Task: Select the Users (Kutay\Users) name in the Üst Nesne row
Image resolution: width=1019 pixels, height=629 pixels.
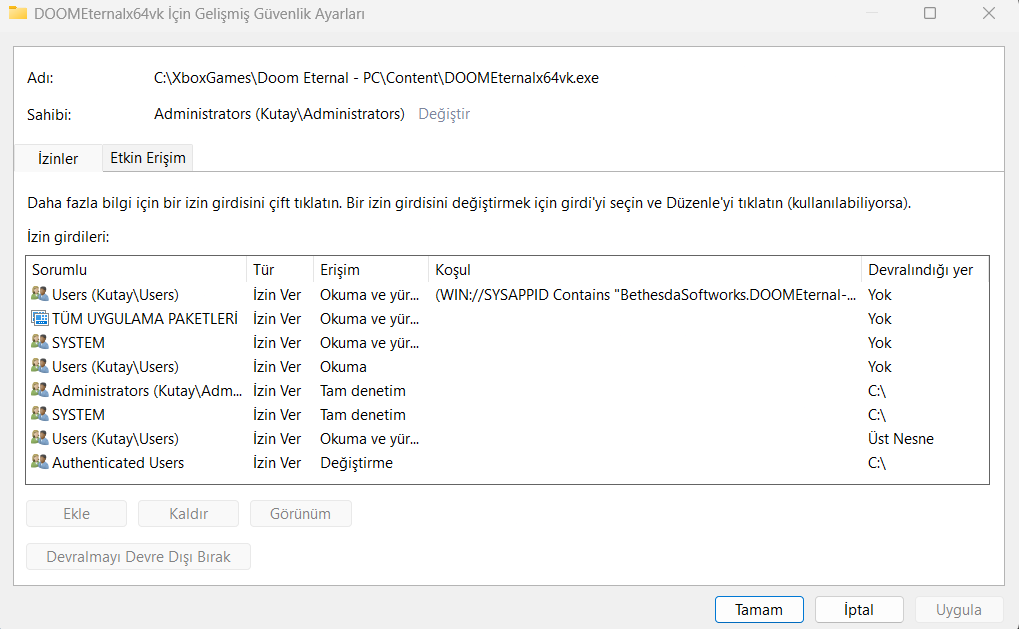Action: [x=115, y=439]
